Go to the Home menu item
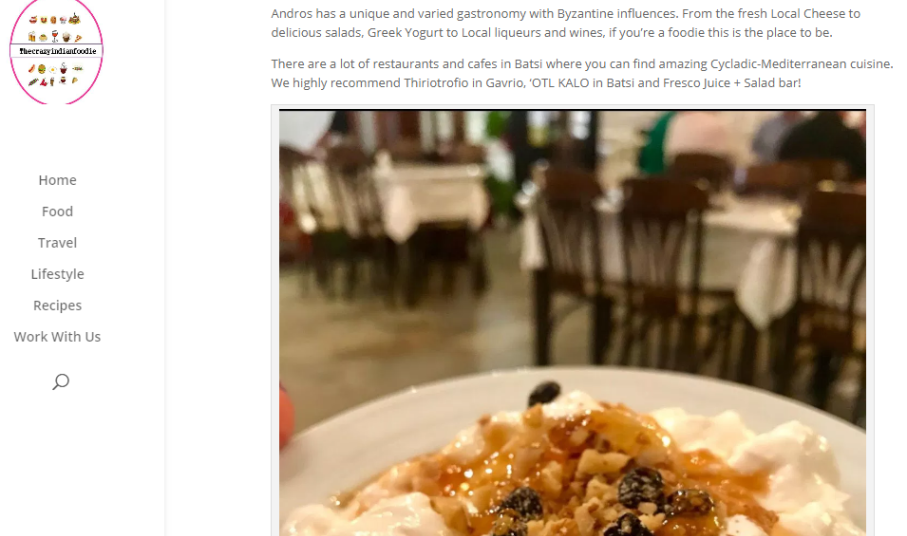907x536 pixels. (57, 180)
